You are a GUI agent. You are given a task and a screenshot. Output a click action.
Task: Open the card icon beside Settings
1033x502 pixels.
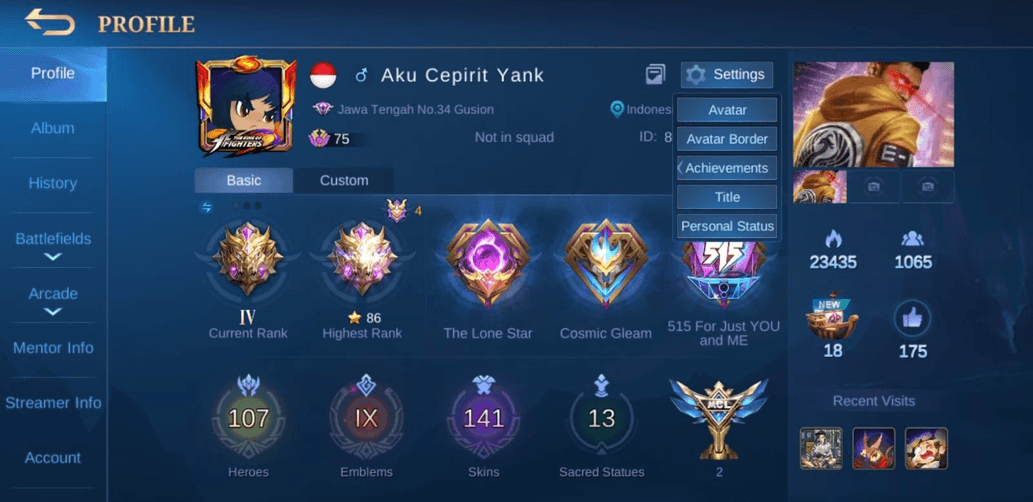(656, 74)
